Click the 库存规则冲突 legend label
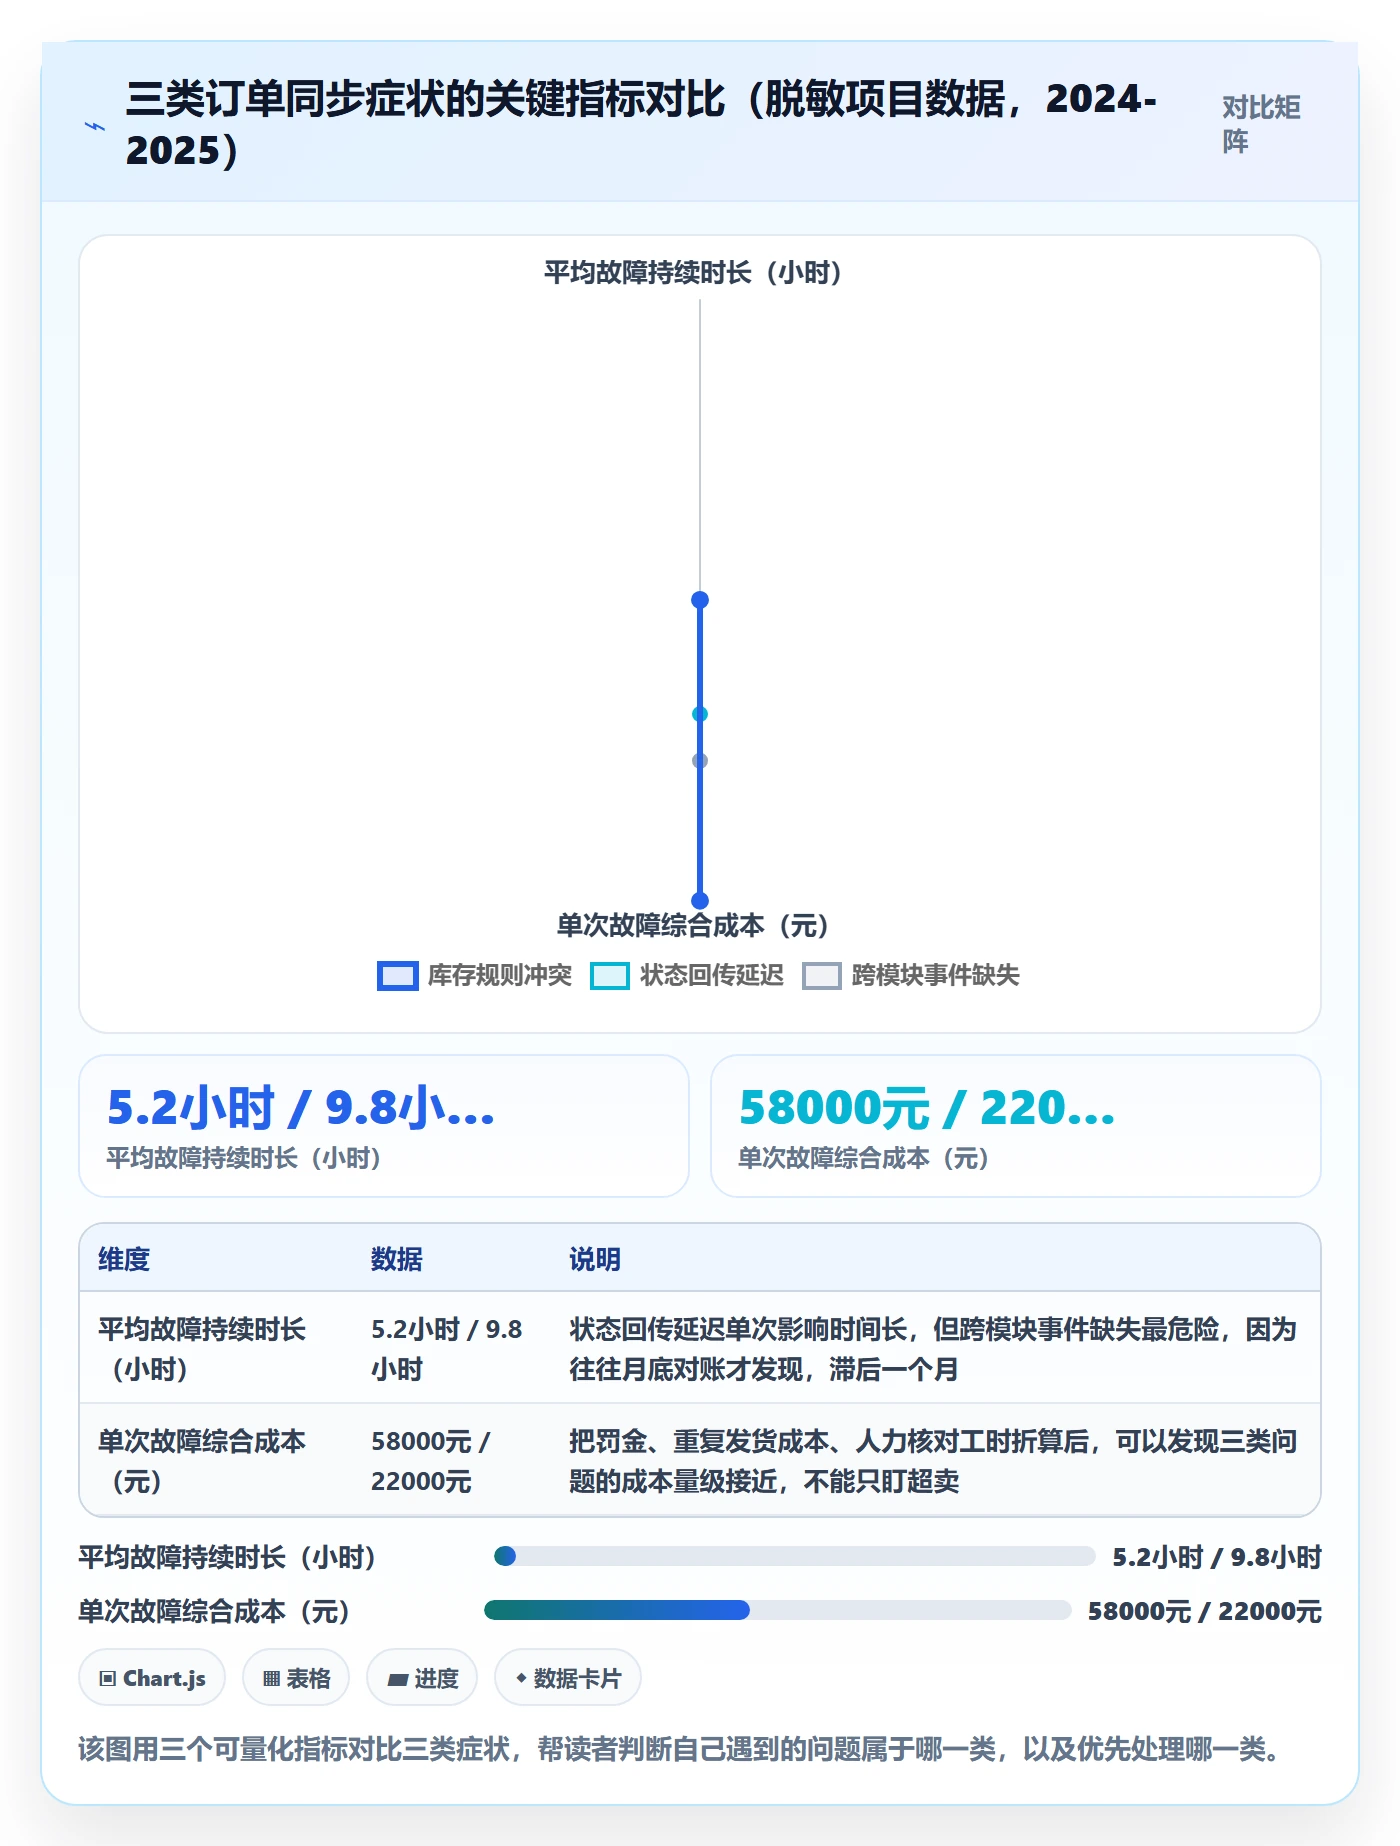Viewport: 1400px width, 1846px height. pos(500,975)
